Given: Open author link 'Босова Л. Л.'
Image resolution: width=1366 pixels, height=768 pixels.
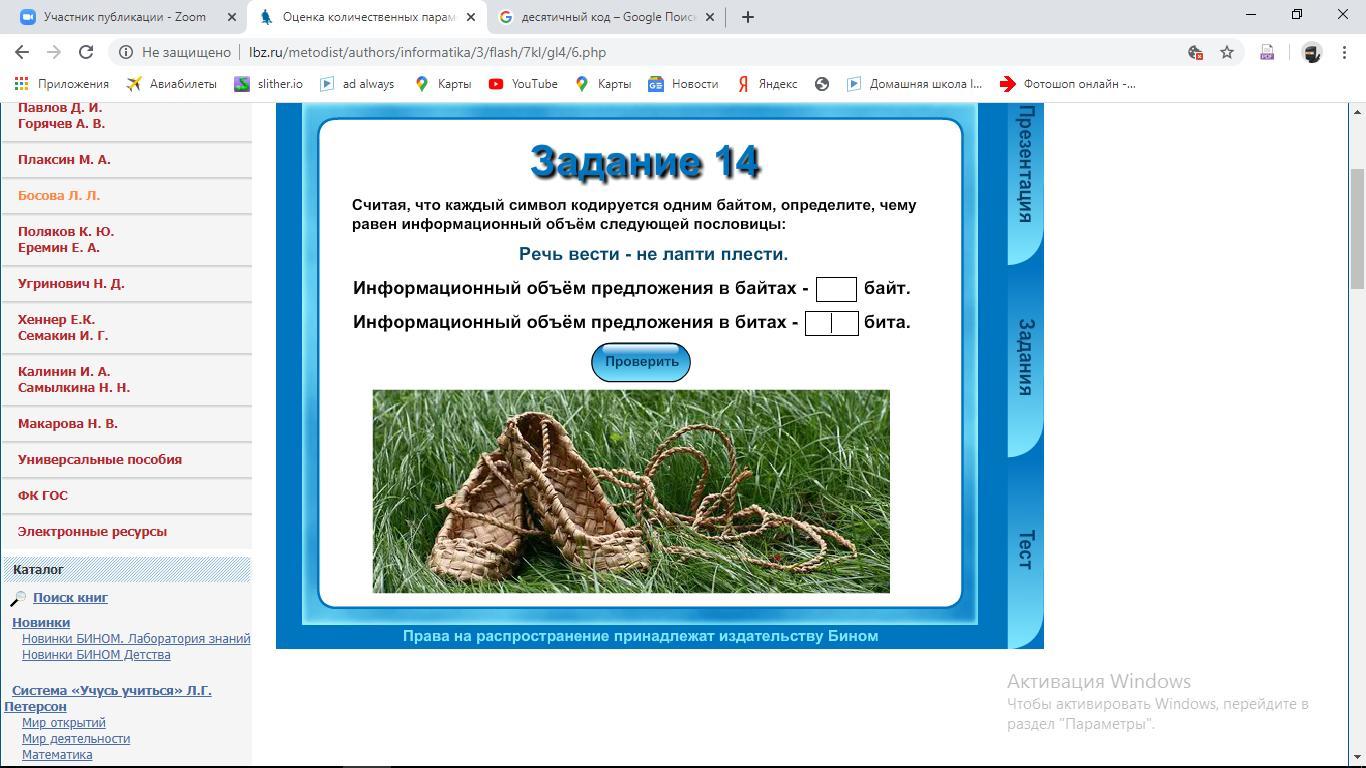Looking at the screenshot, I should point(59,195).
